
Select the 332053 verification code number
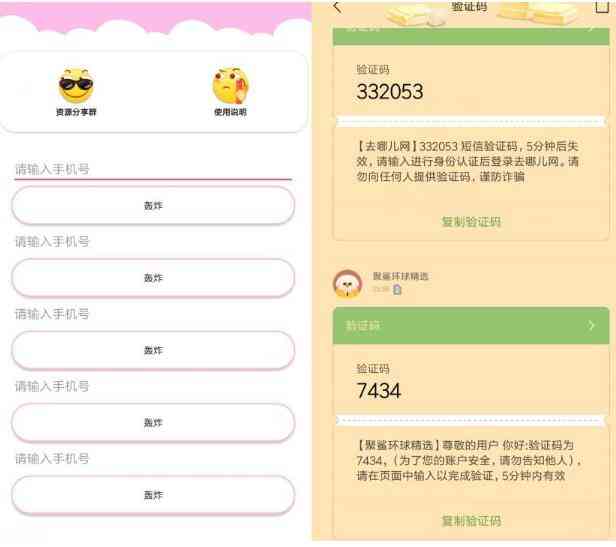[x=390, y=92]
